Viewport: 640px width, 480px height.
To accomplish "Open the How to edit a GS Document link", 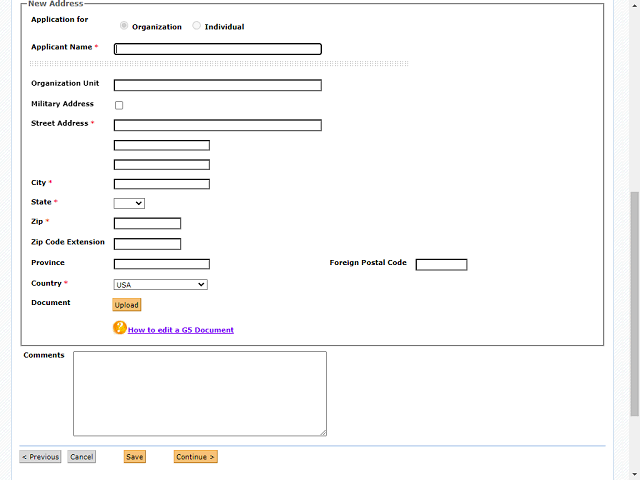I will (x=181, y=330).
